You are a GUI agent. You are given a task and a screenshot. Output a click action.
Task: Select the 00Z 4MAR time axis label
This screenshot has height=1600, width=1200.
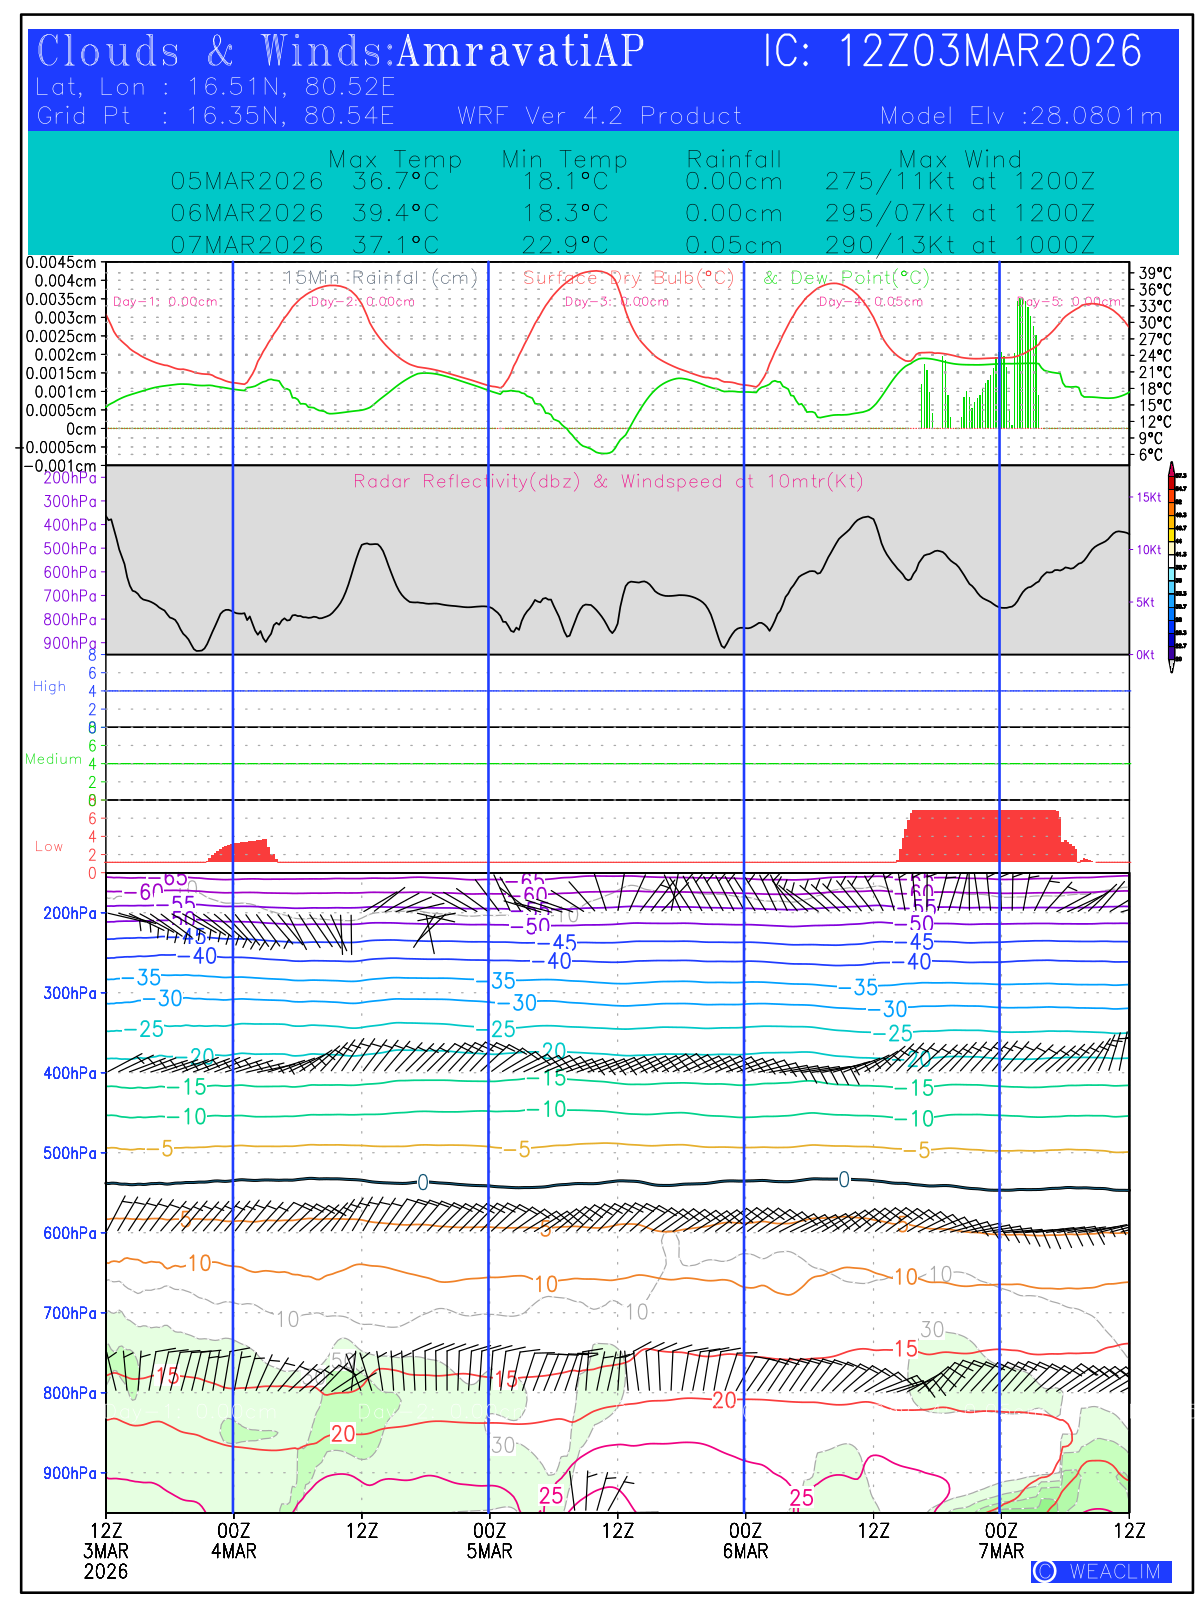click(233, 1541)
